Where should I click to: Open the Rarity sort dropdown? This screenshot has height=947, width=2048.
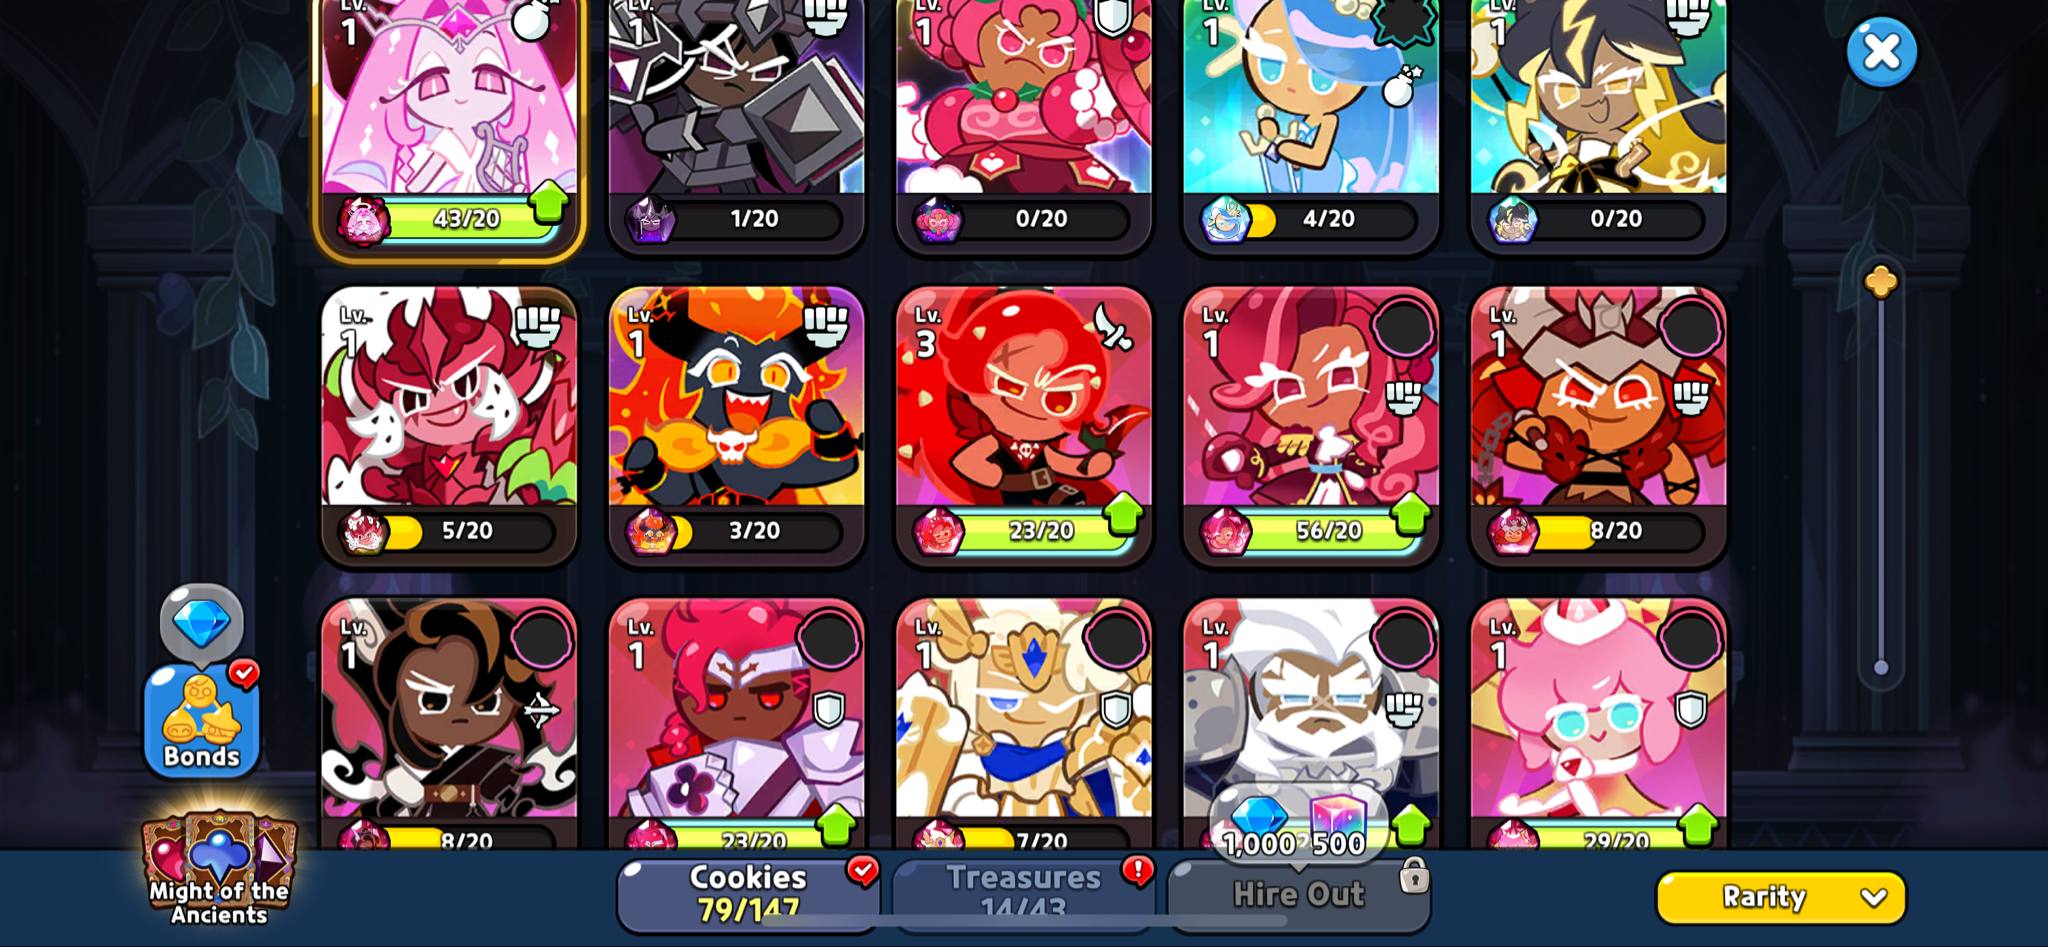[1781, 897]
